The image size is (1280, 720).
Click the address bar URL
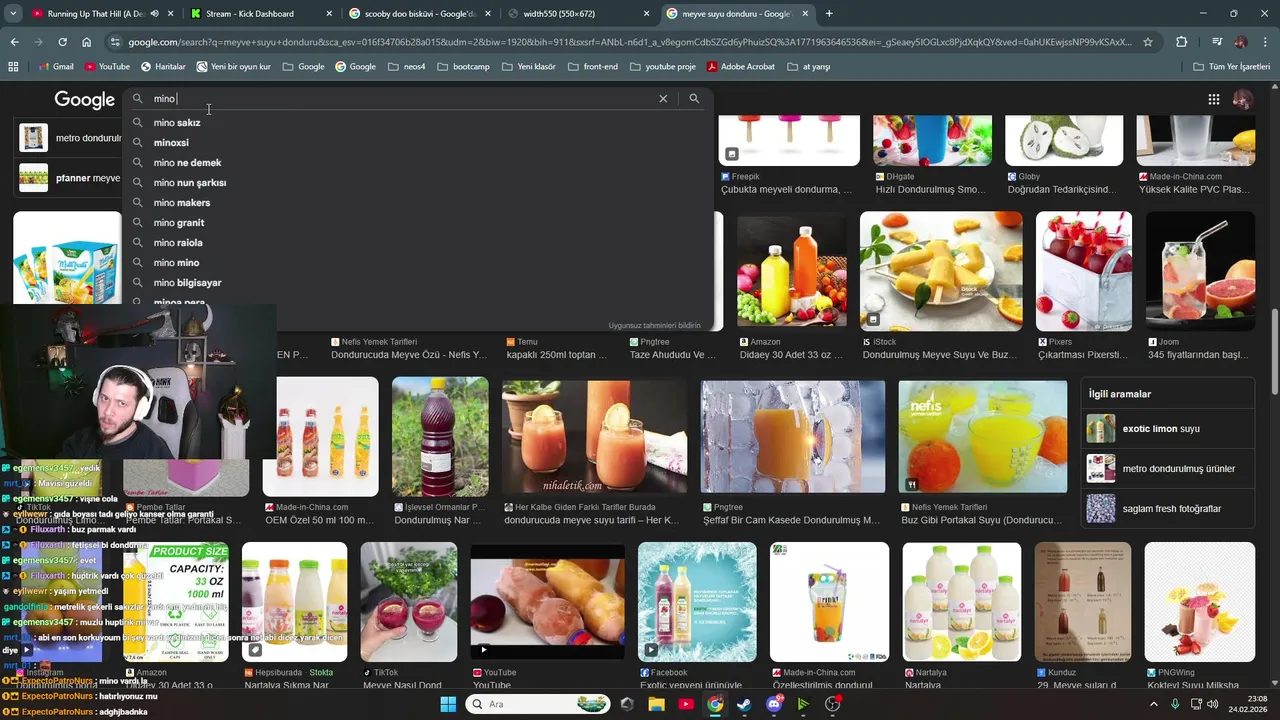point(630,42)
